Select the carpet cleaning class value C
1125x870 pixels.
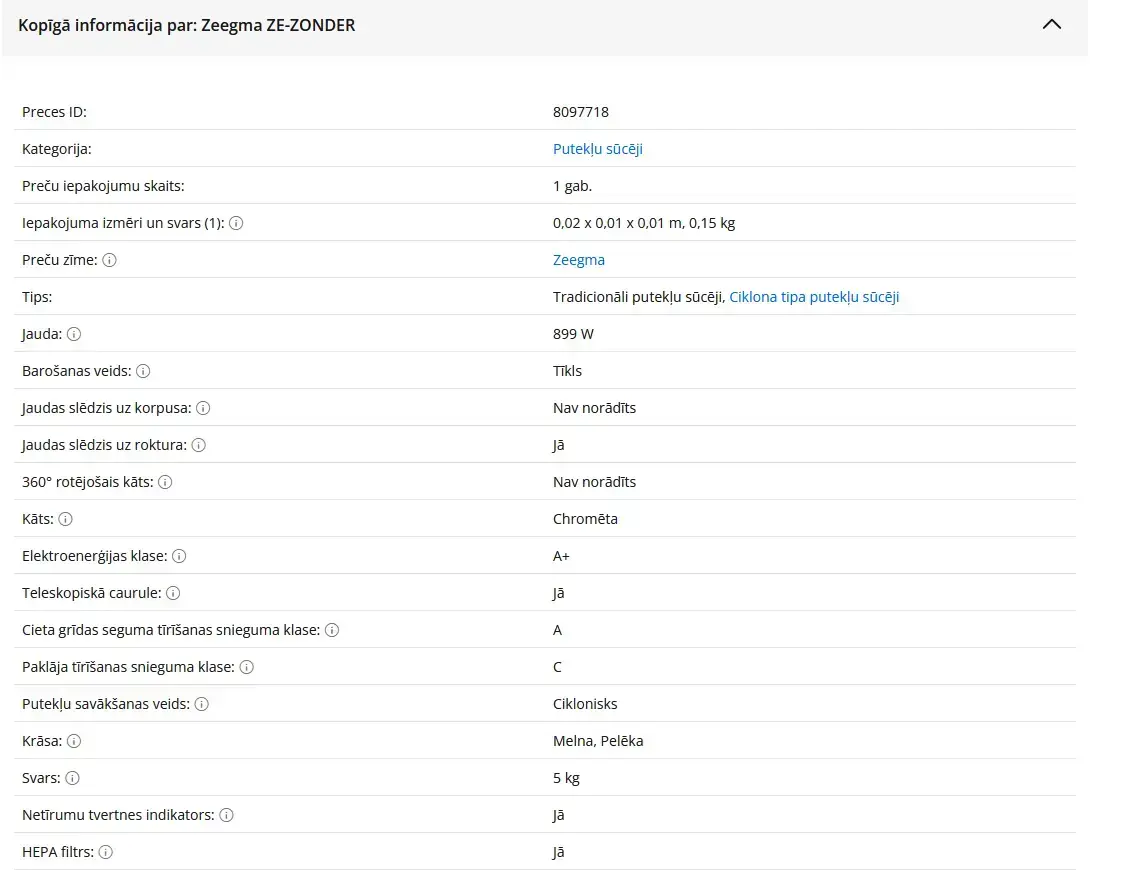click(557, 667)
